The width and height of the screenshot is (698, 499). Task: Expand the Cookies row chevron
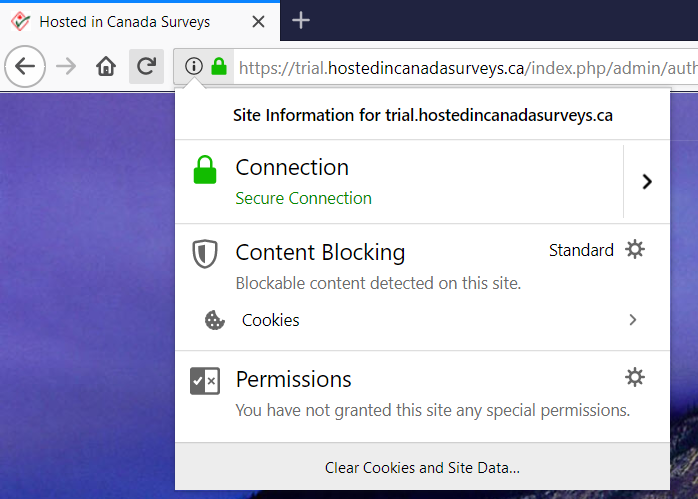[x=633, y=320]
